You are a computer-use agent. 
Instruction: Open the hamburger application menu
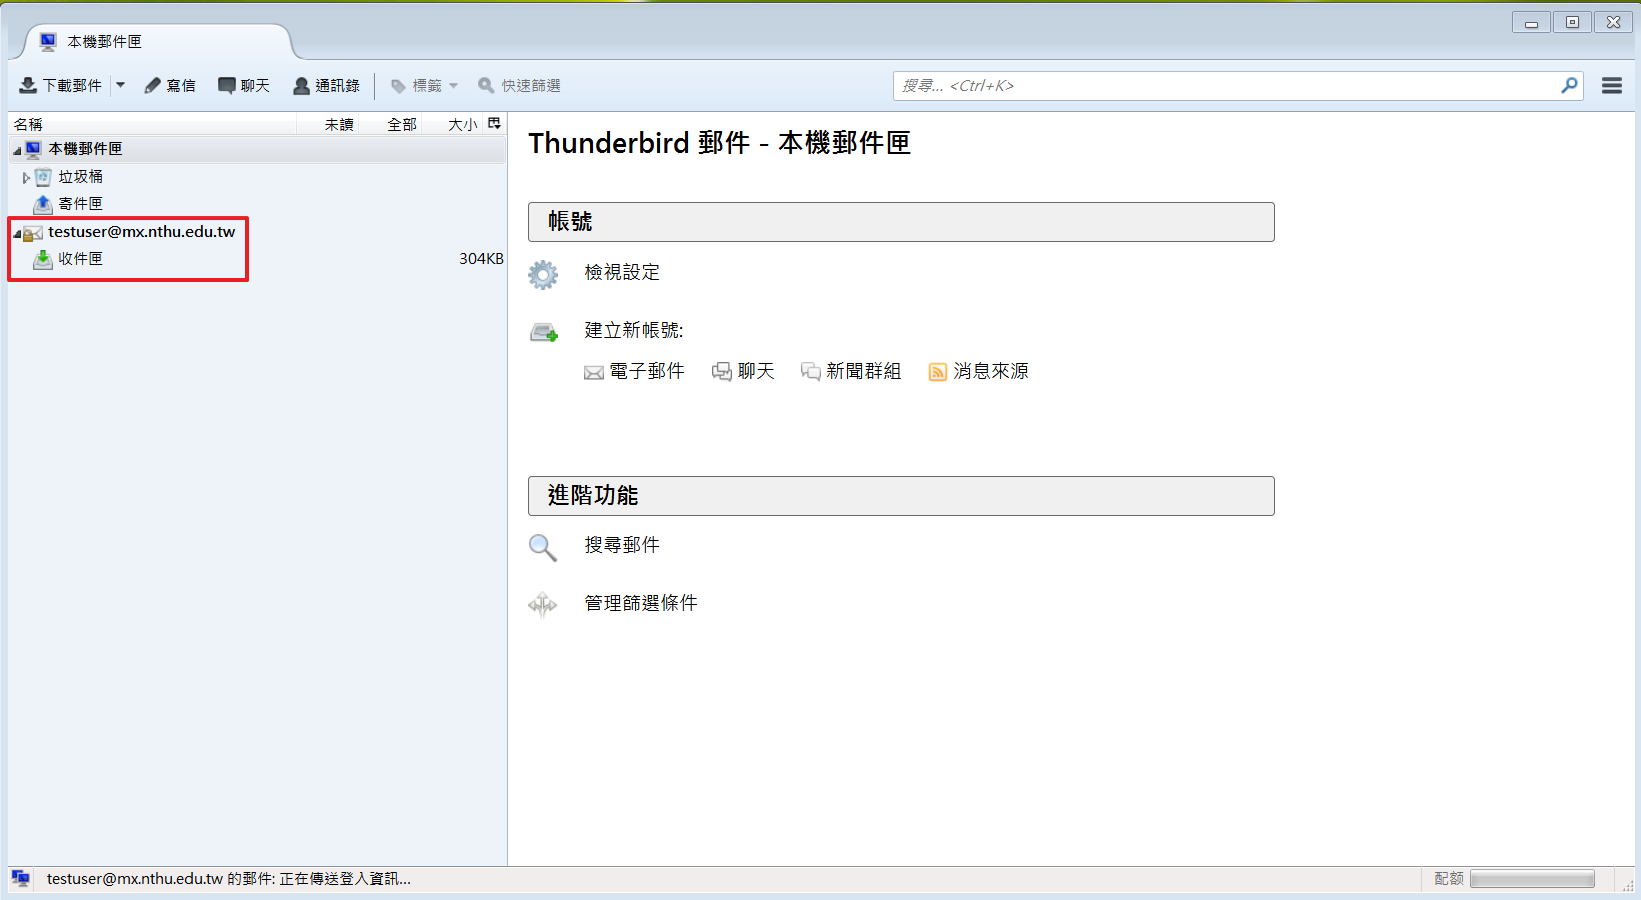coord(1611,86)
